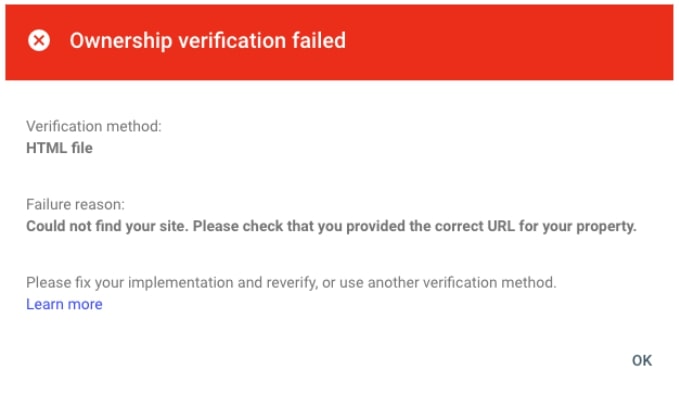Click the "Failure reason:" label
Image resolution: width=679 pixels, height=418 pixels.
click(75, 204)
